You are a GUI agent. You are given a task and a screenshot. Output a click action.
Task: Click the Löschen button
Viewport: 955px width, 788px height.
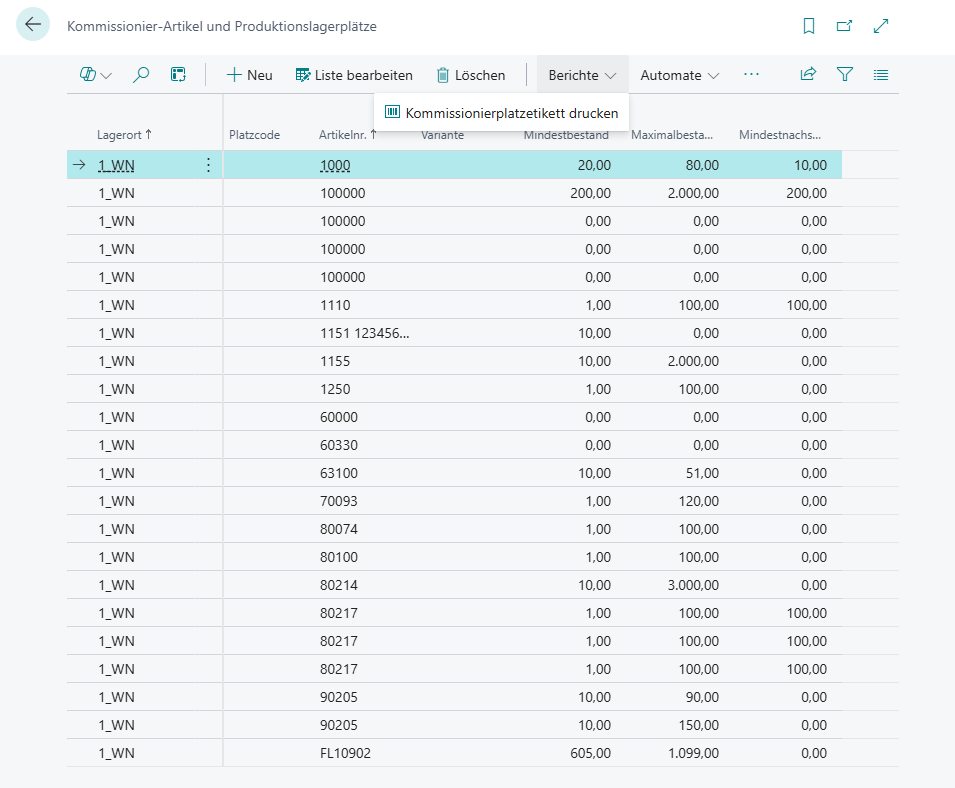(x=470, y=75)
